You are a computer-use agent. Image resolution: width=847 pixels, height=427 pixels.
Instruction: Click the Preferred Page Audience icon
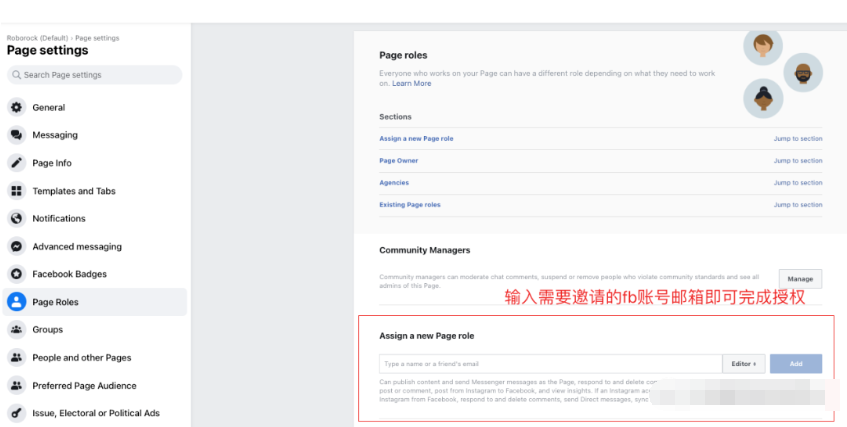coord(17,385)
